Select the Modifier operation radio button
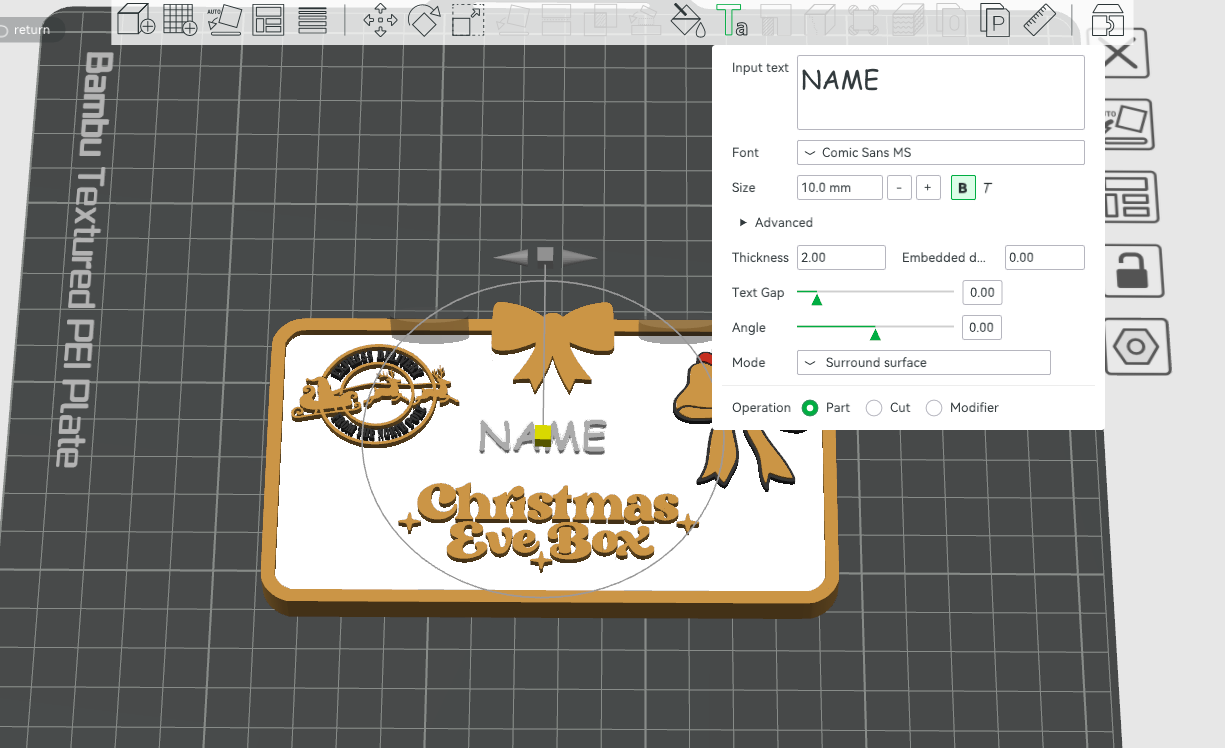Screen dimensions: 1225x748 pyautogui.click(x=934, y=408)
